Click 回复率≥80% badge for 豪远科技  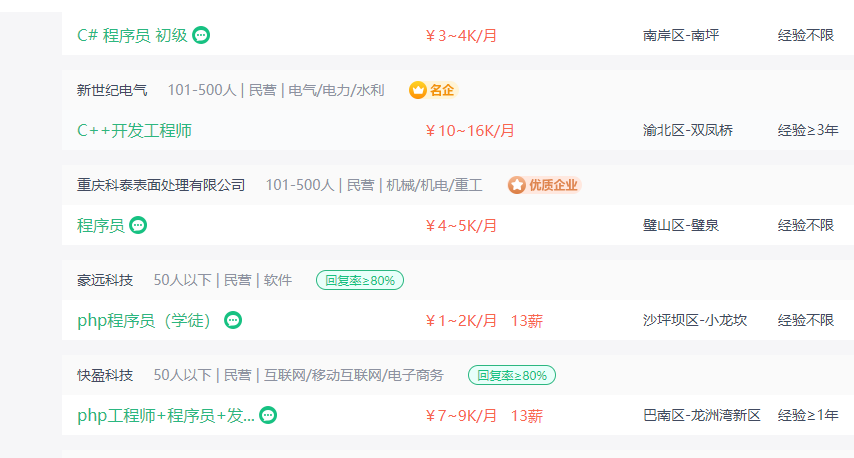pyautogui.click(x=360, y=280)
